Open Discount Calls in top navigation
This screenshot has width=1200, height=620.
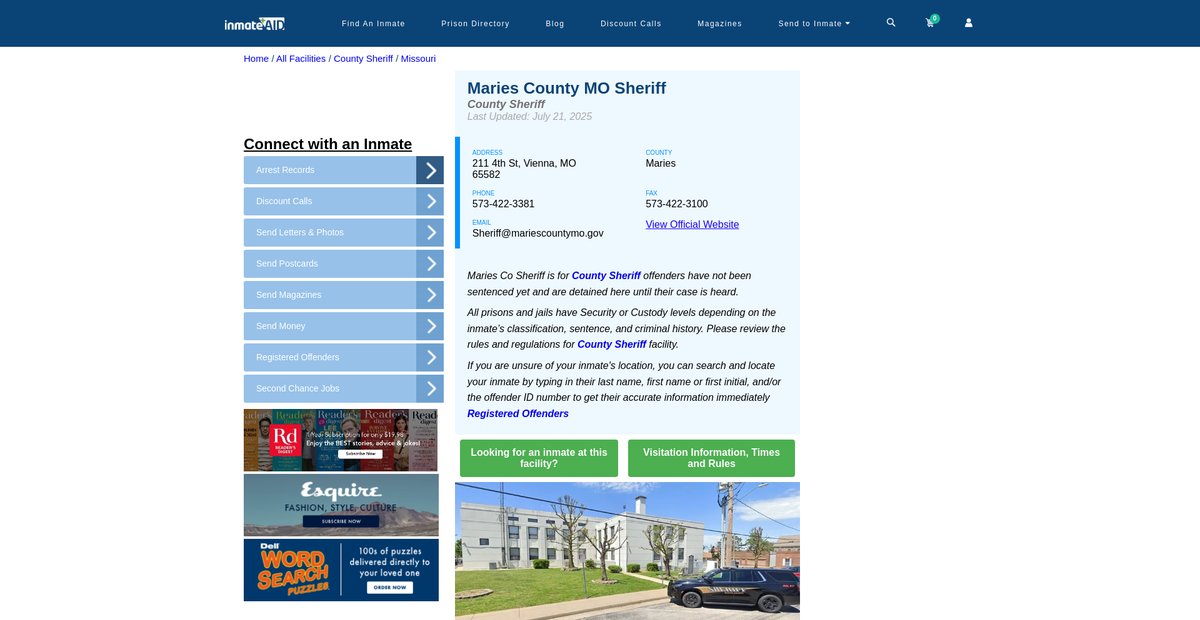click(631, 23)
